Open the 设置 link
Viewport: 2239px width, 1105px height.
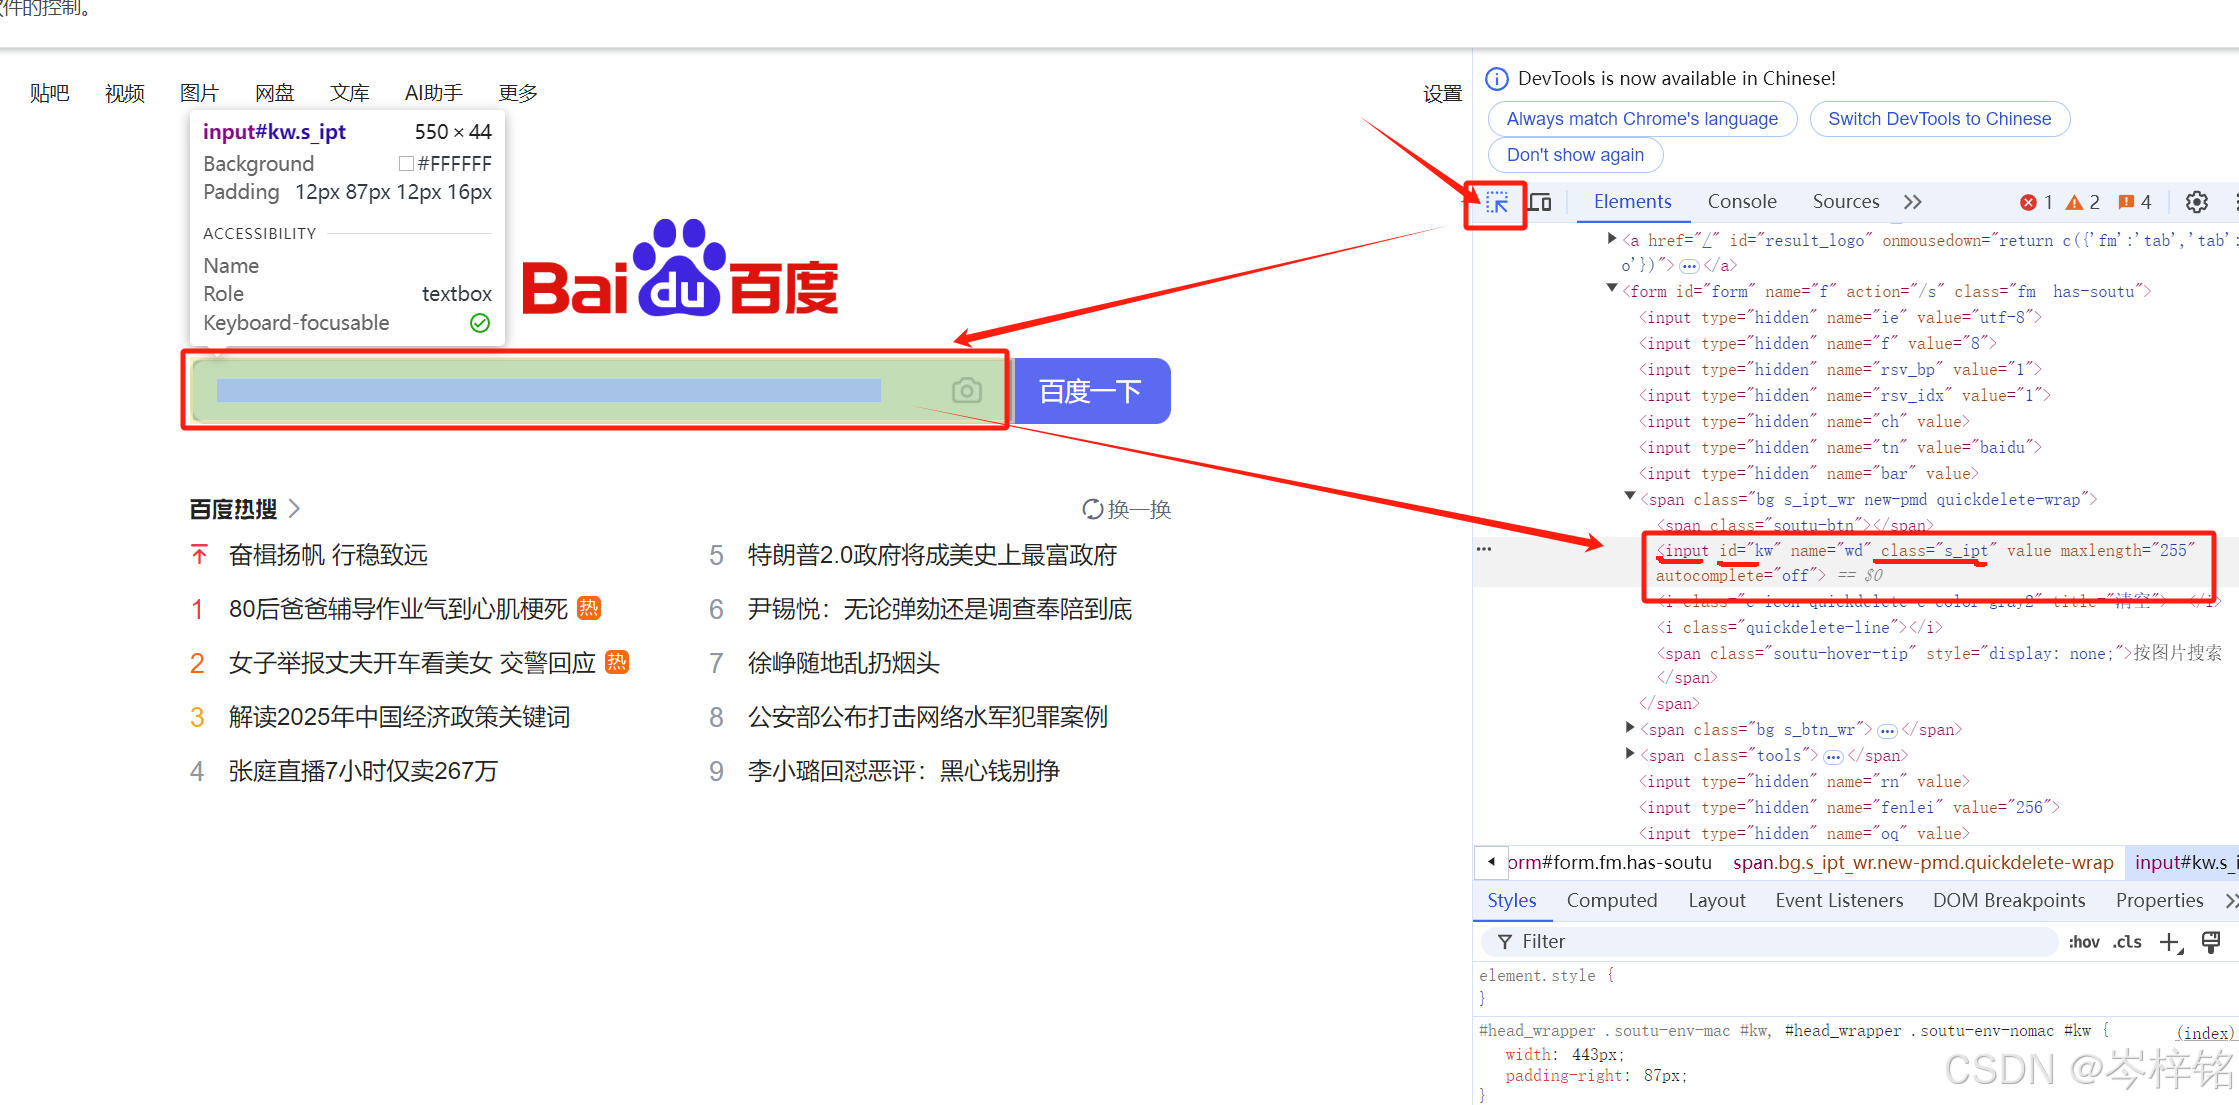tap(1442, 94)
